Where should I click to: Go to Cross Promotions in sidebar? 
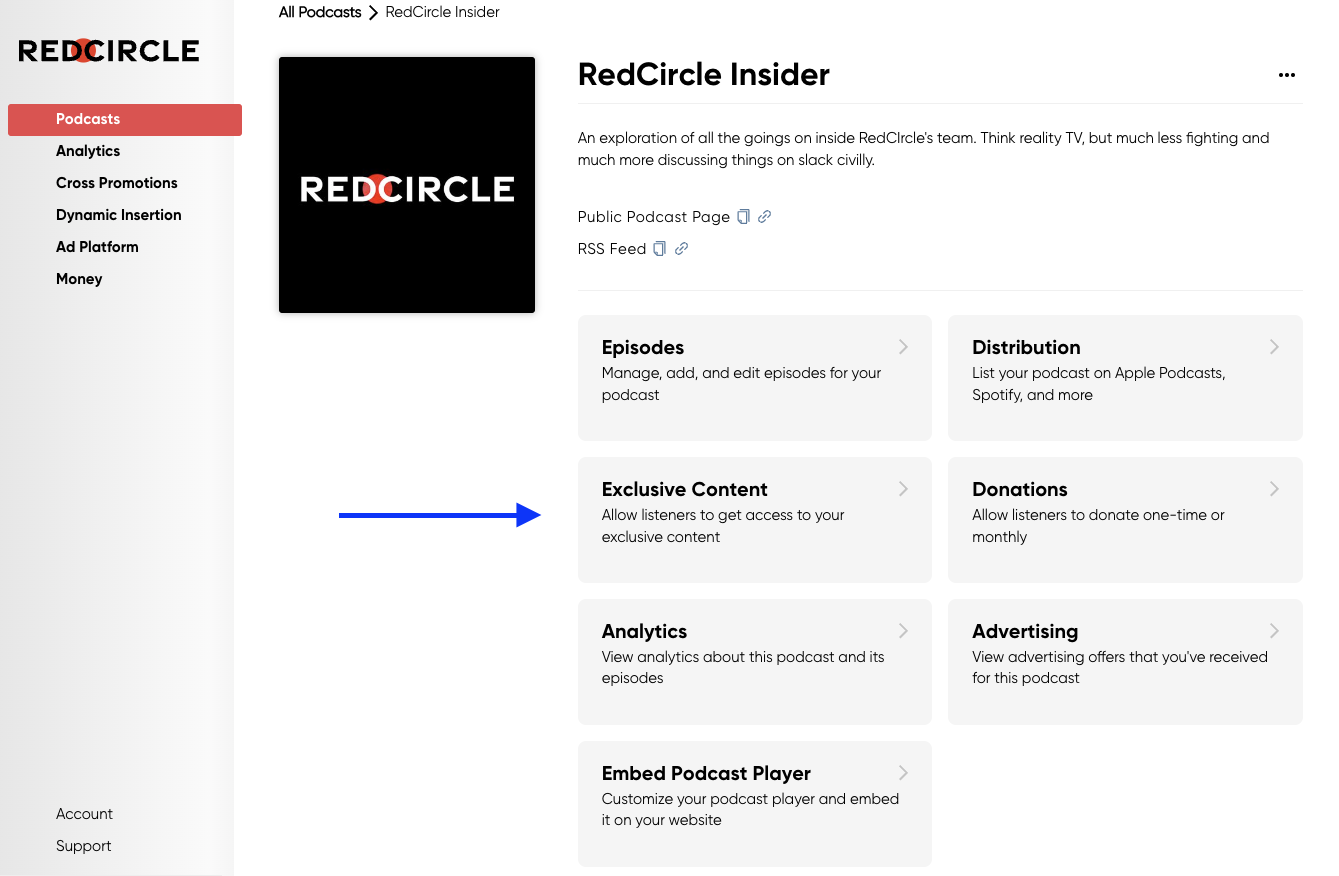click(117, 183)
